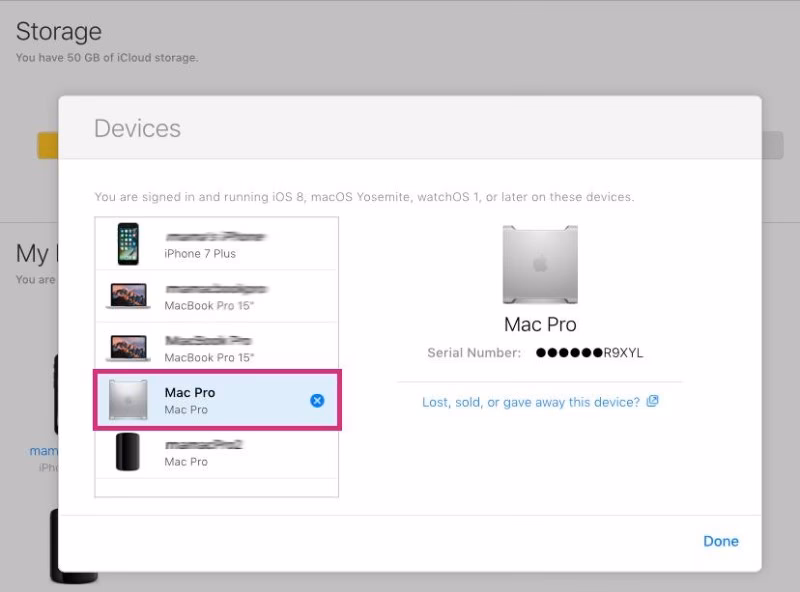
Task: Open 'Lost, sold, or gave away this device?' link
Action: [x=530, y=402]
